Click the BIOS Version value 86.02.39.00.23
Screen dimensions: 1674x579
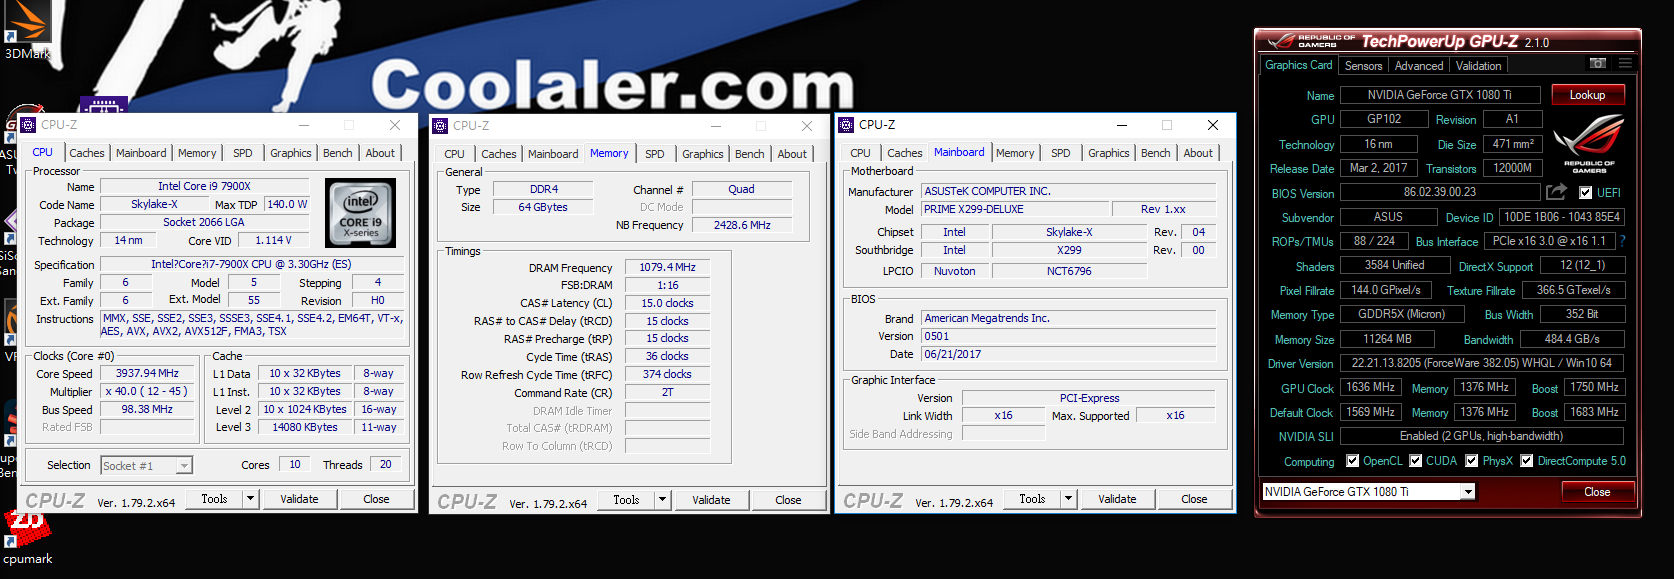[1440, 192]
